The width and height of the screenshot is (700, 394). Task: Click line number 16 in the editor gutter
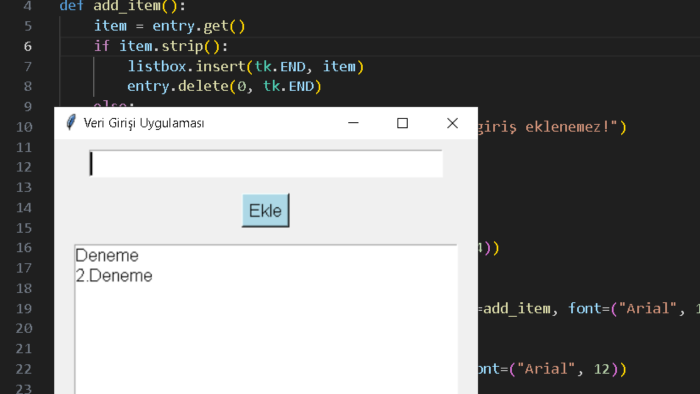(x=24, y=248)
